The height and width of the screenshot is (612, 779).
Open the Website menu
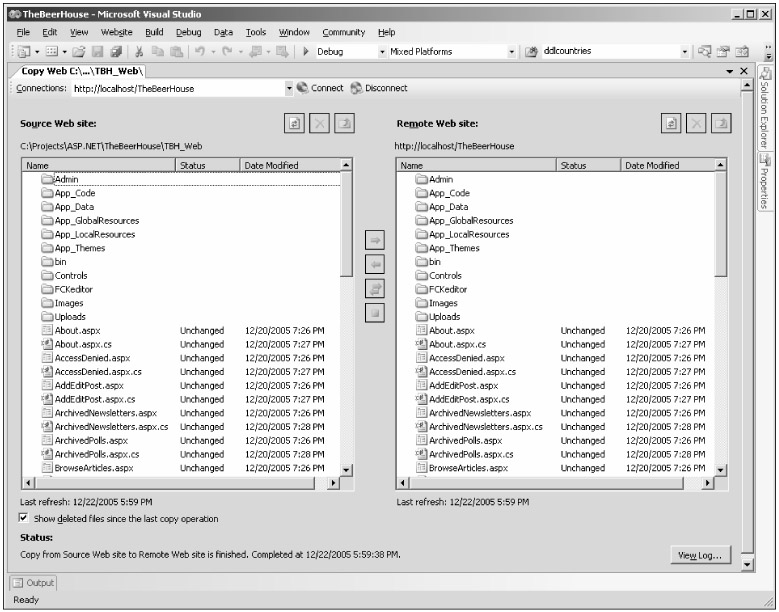(117, 32)
